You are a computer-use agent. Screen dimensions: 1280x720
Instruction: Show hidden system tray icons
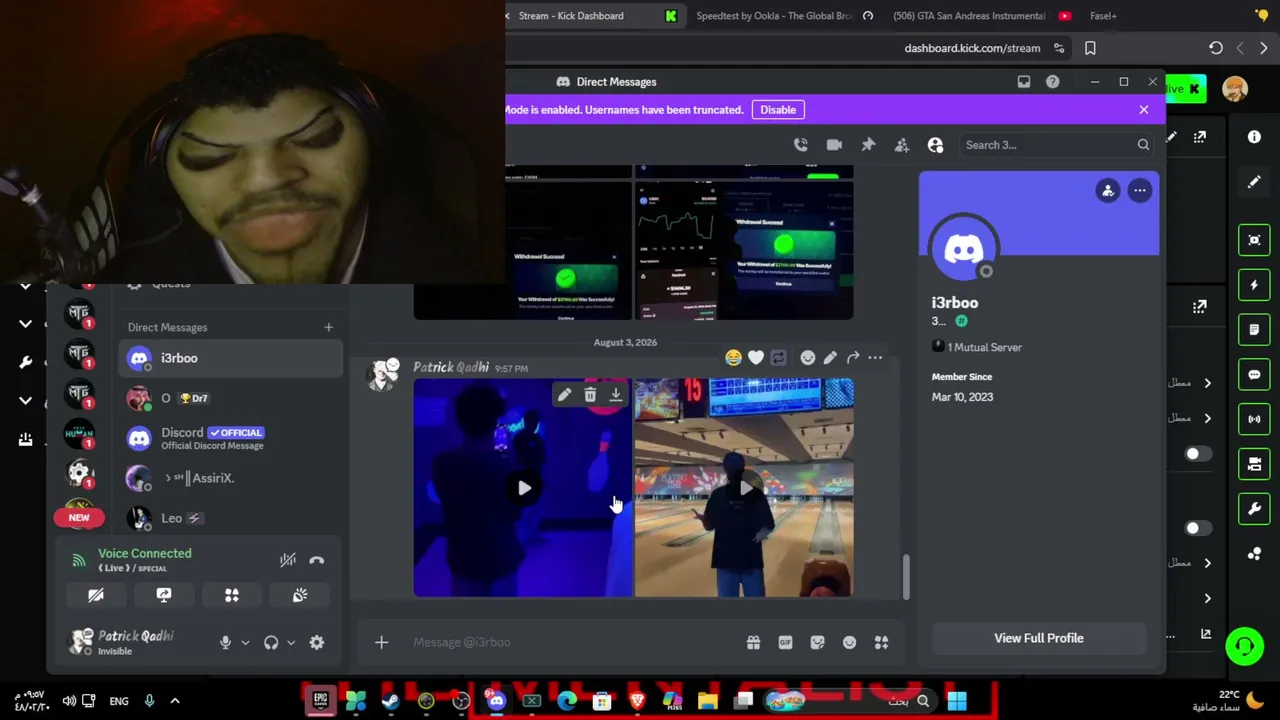tap(174, 701)
